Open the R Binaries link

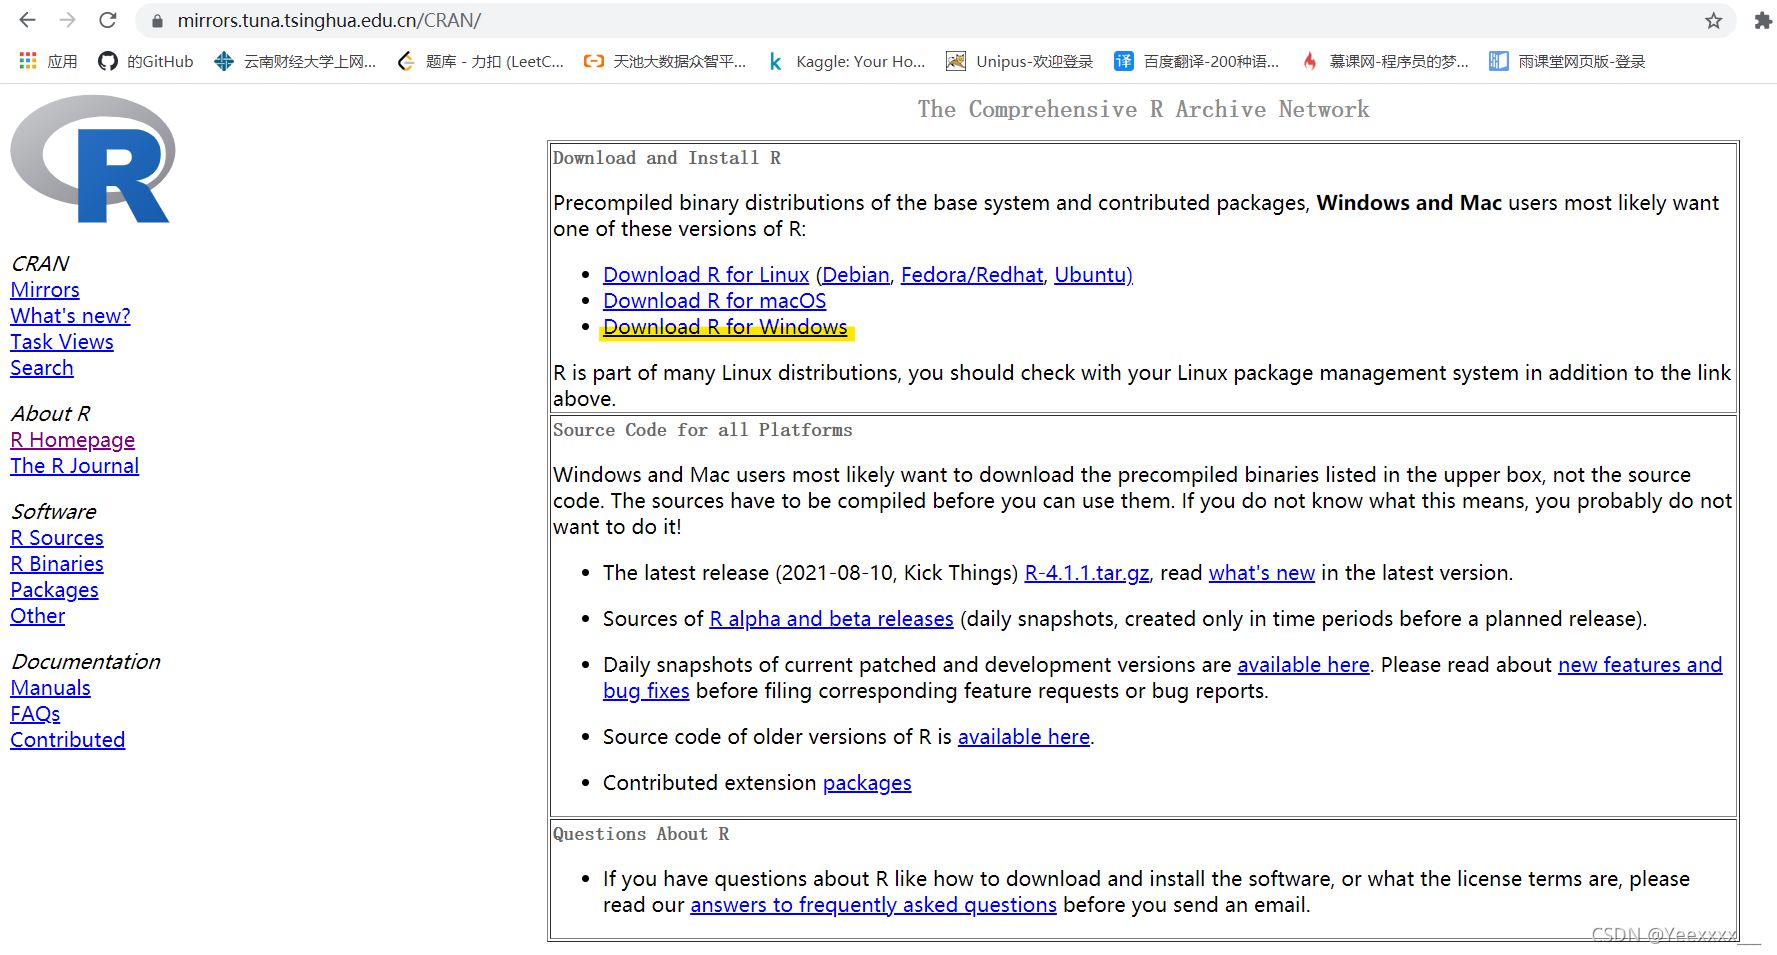(x=57, y=564)
